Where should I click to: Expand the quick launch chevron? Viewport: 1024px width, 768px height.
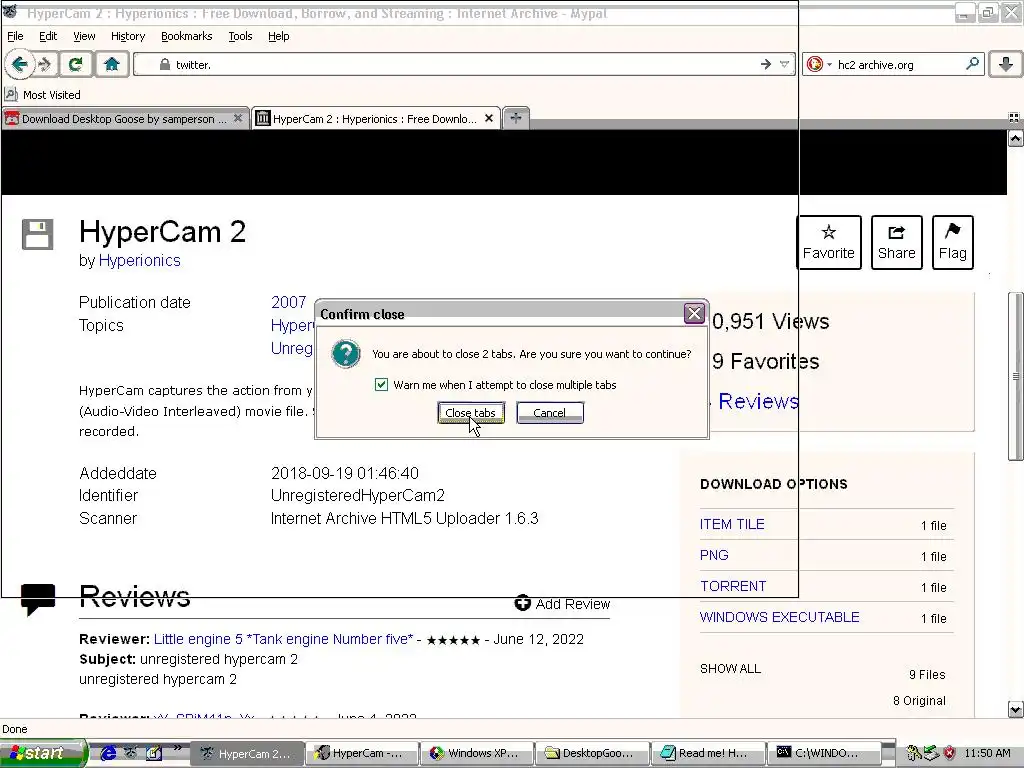click(x=178, y=747)
